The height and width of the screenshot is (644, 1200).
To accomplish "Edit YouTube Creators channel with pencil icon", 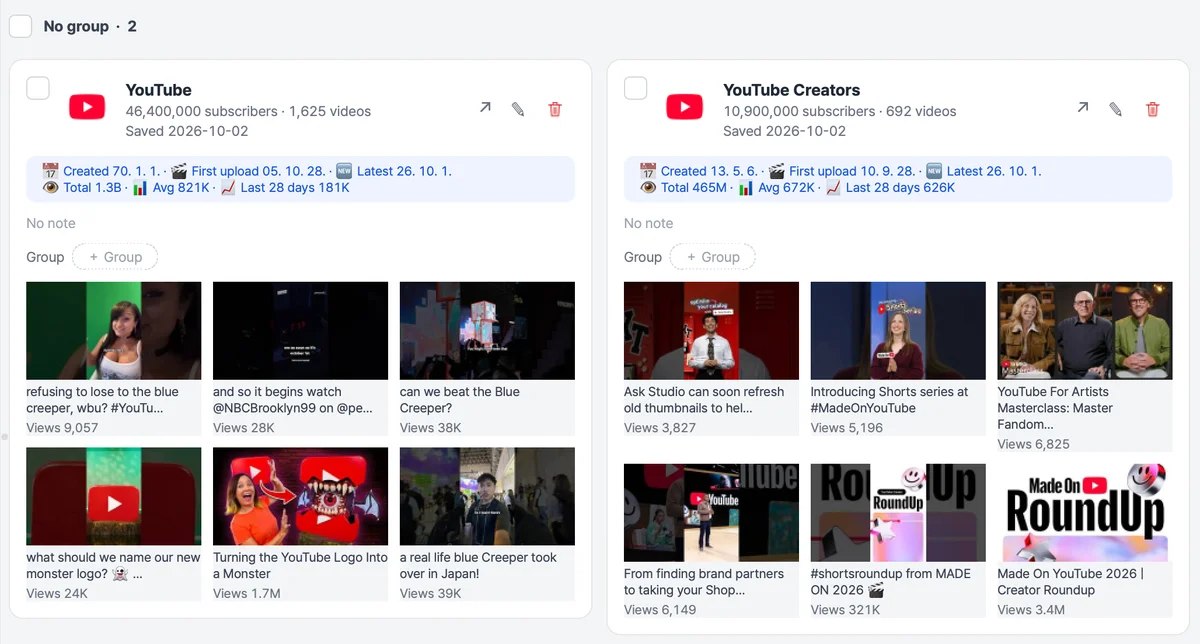I will click(1116, 109).
